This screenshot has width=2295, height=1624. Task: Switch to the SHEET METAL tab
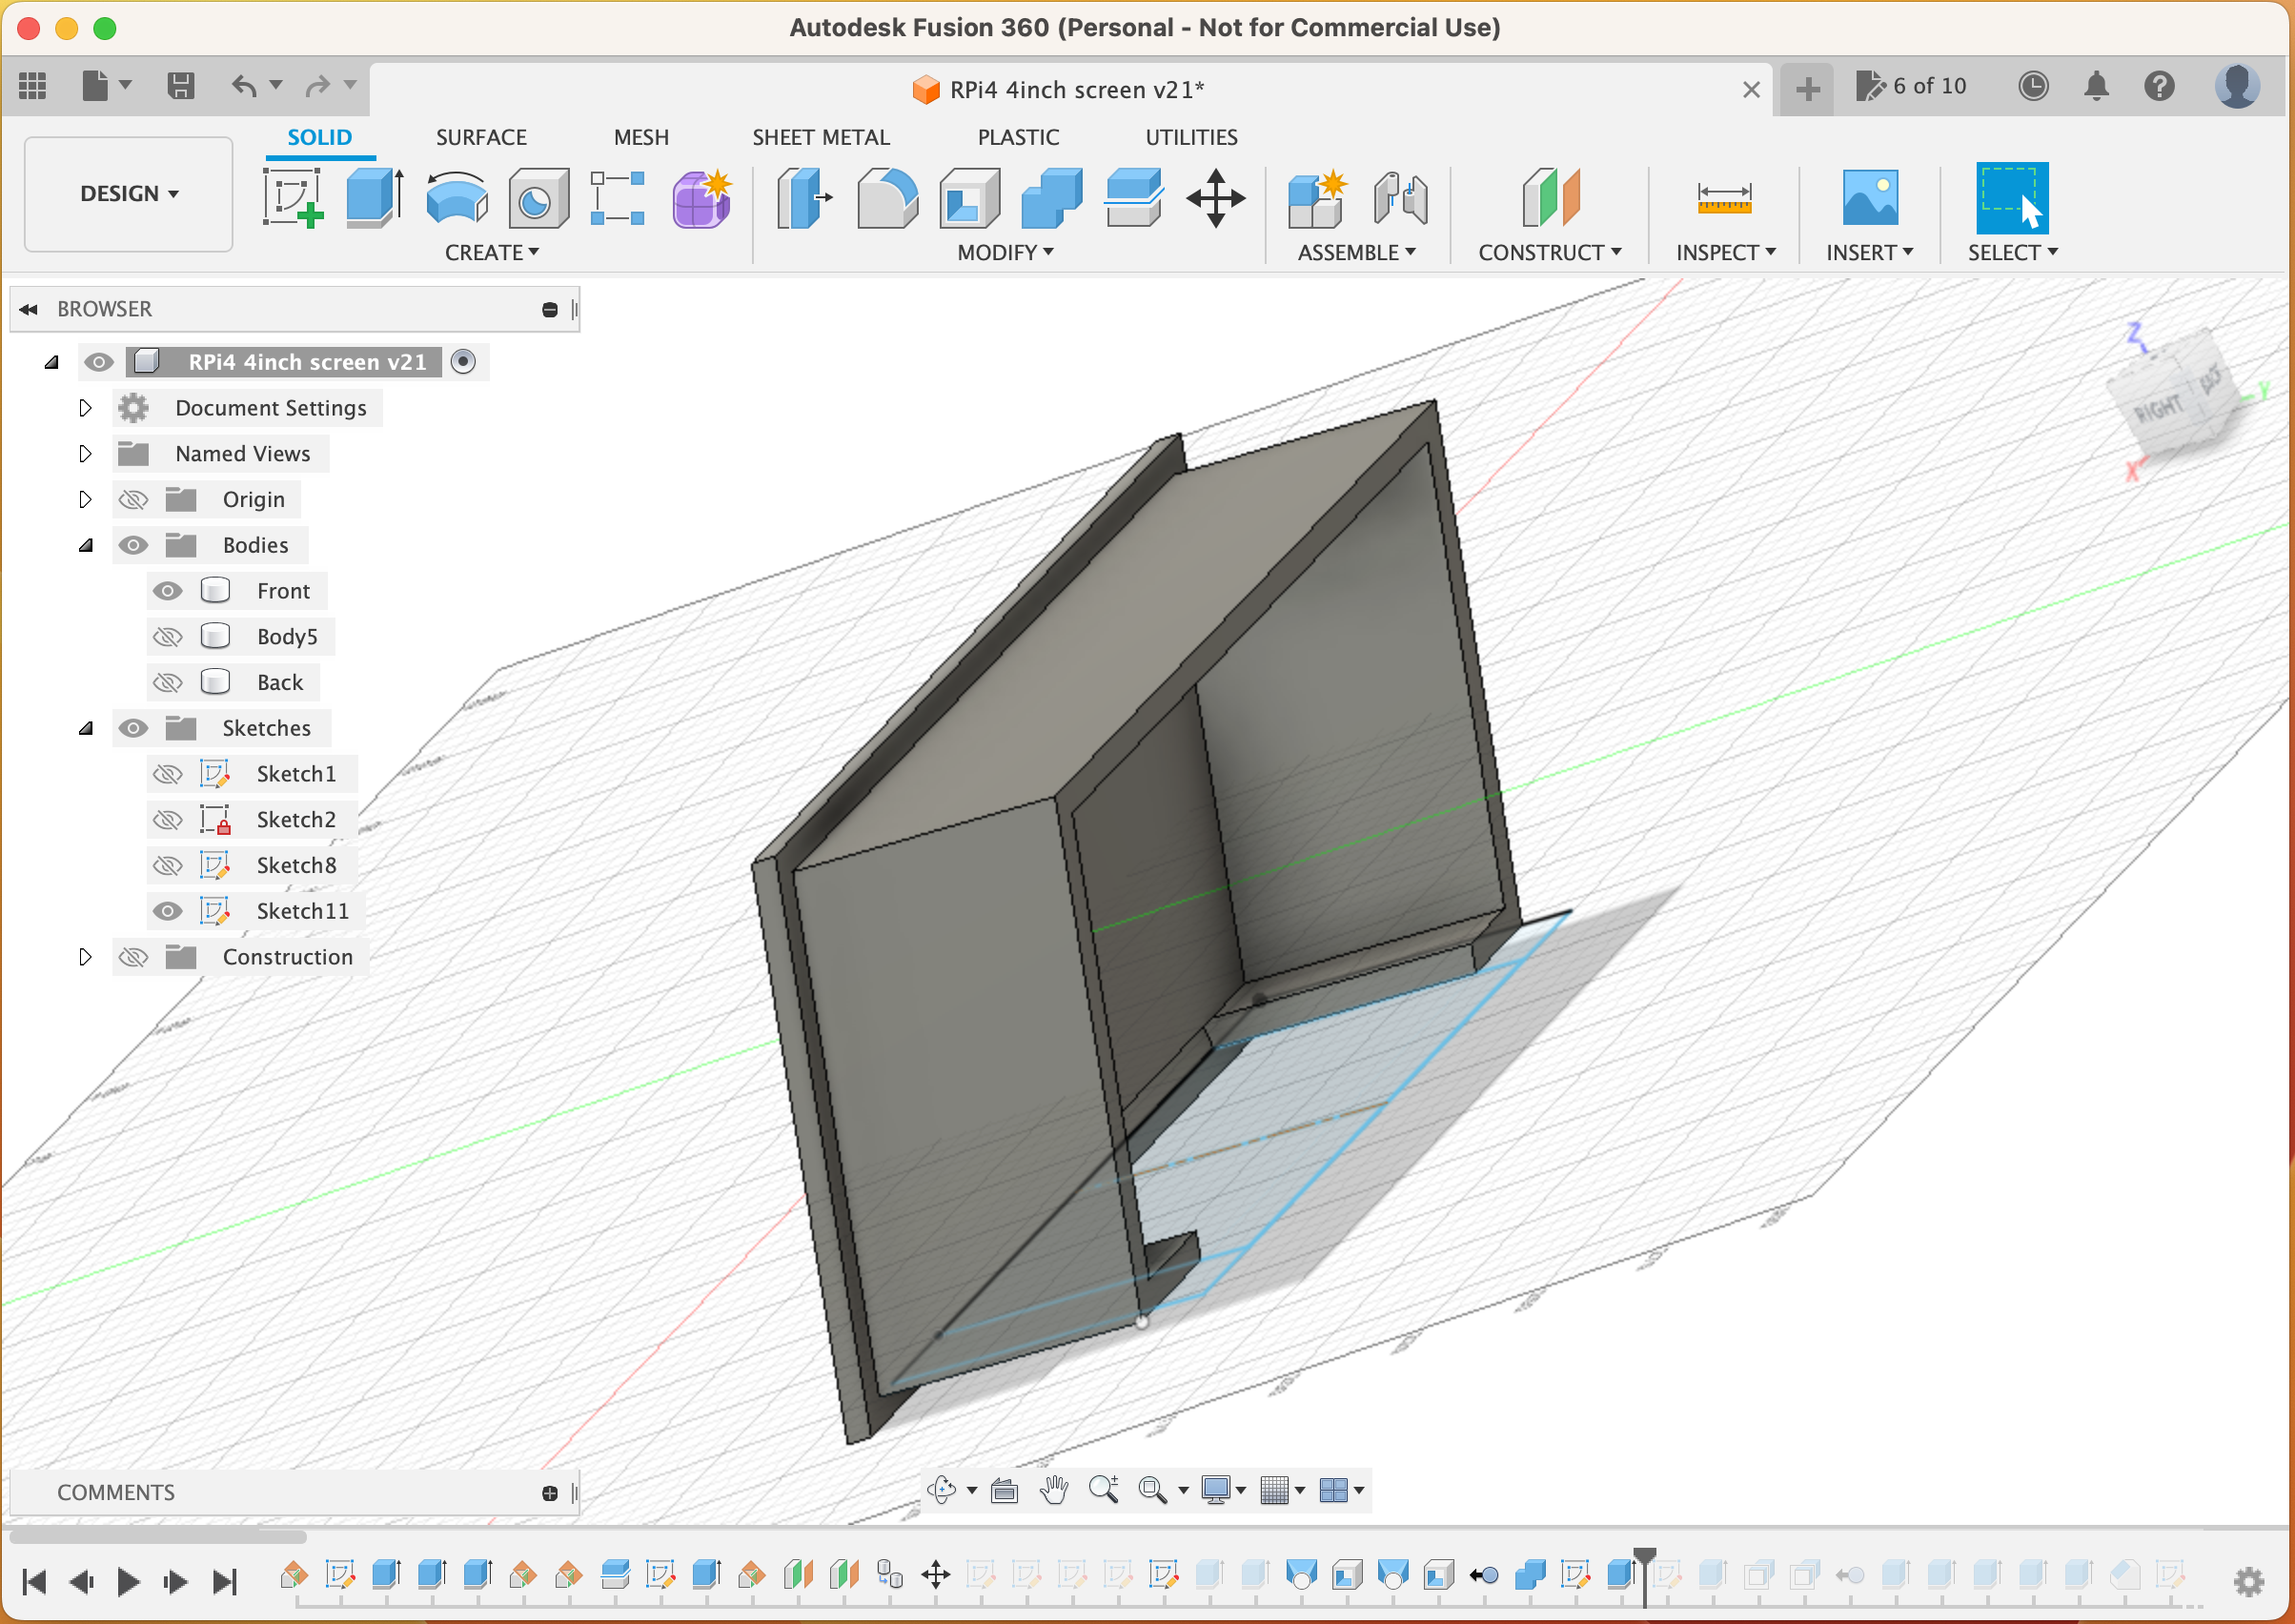pyautogui.click(x=820, y=137)
